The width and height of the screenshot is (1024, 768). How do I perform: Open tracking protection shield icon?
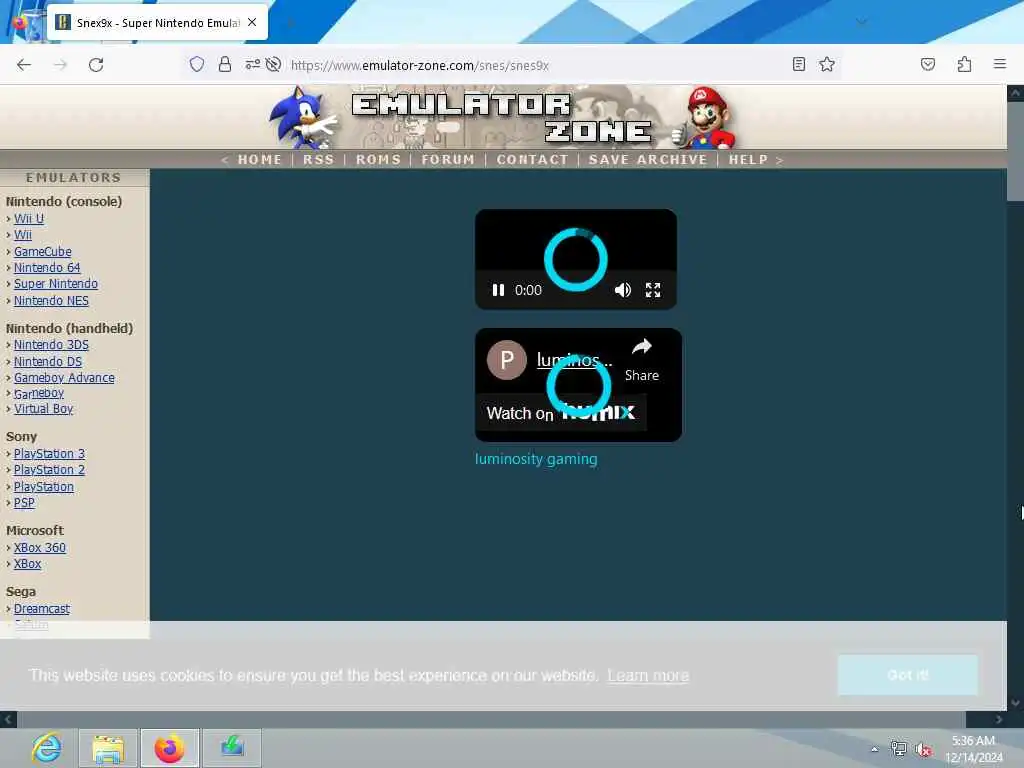[197, 64]
